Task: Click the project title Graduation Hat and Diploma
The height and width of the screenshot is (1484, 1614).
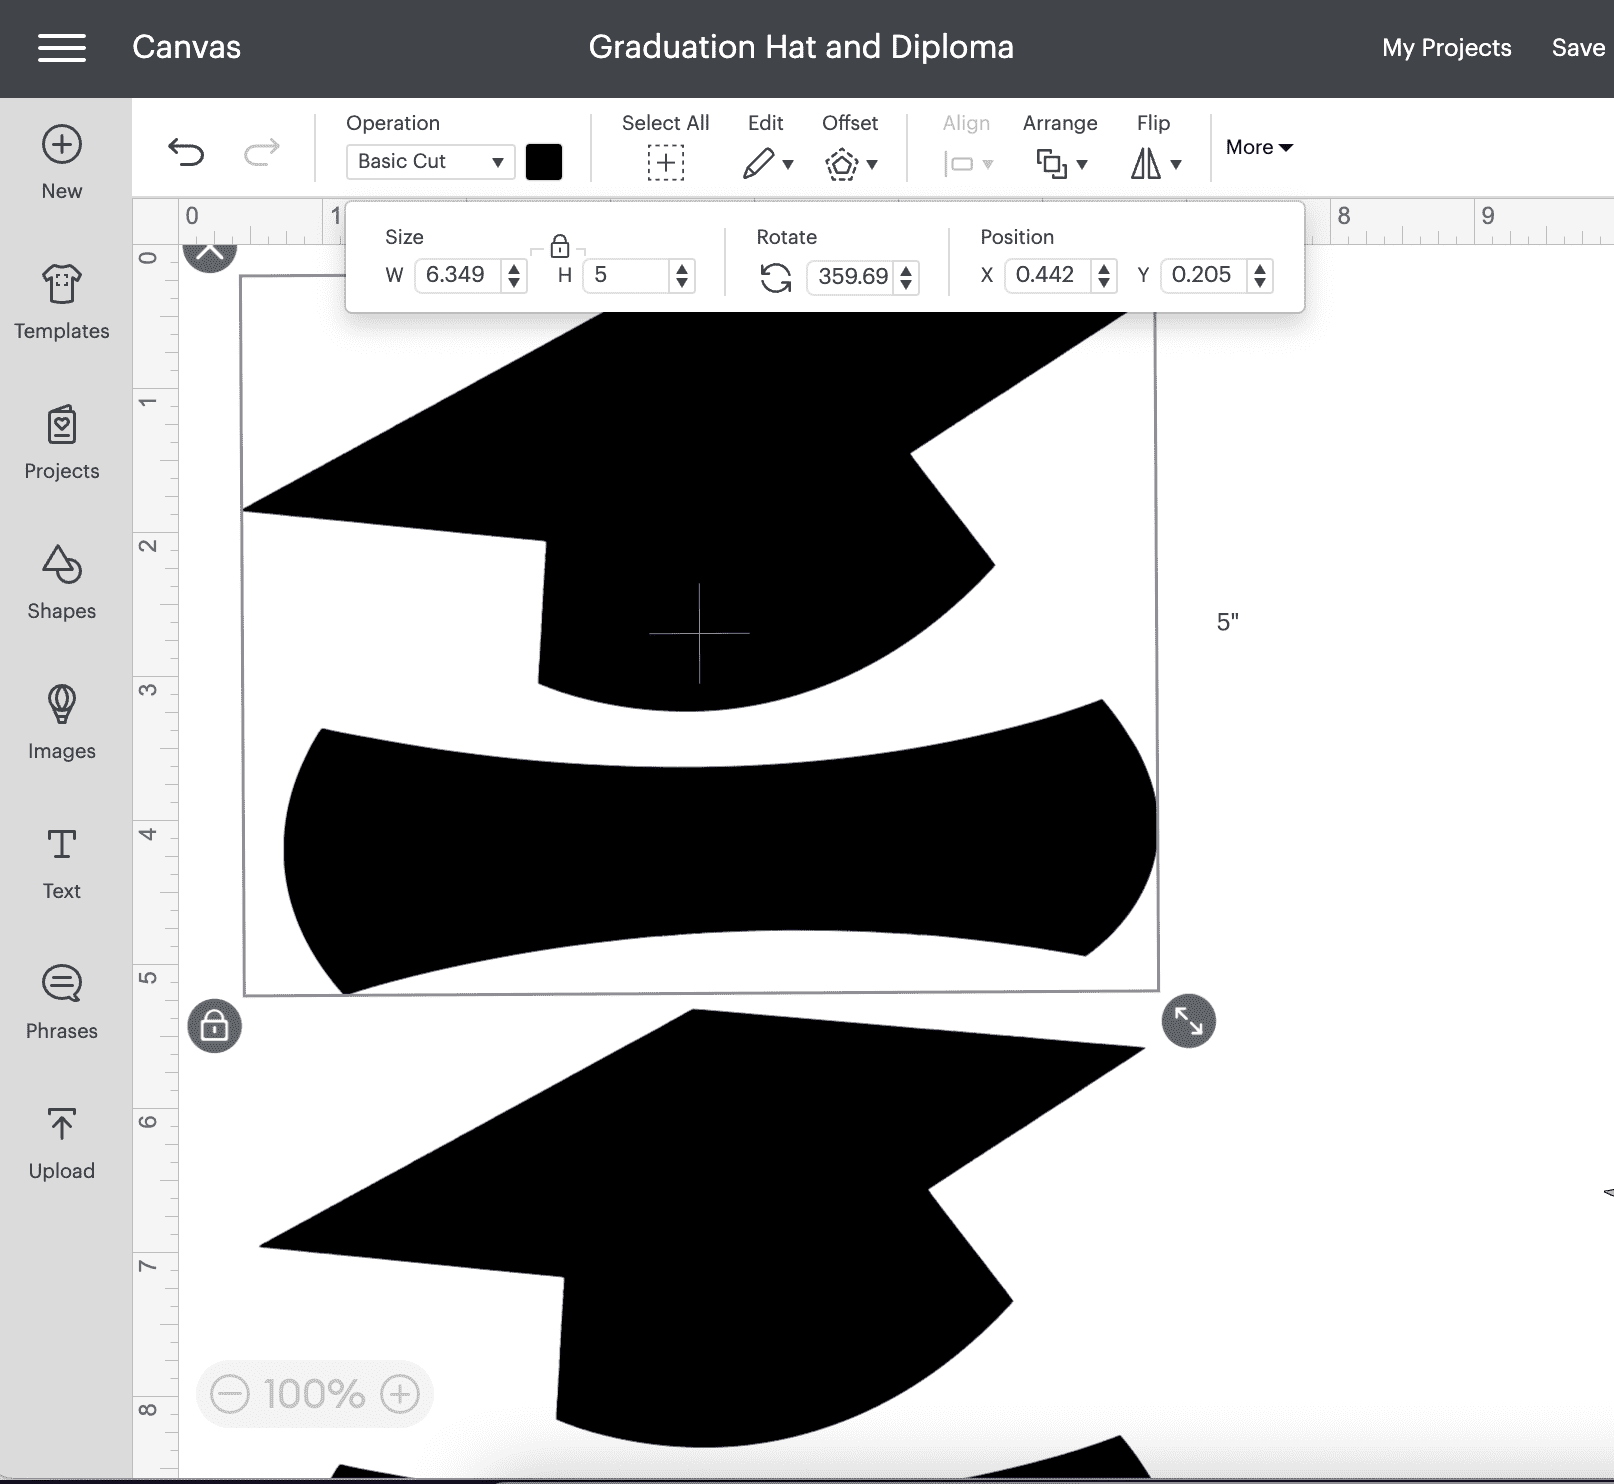Action: click(801, 47)
